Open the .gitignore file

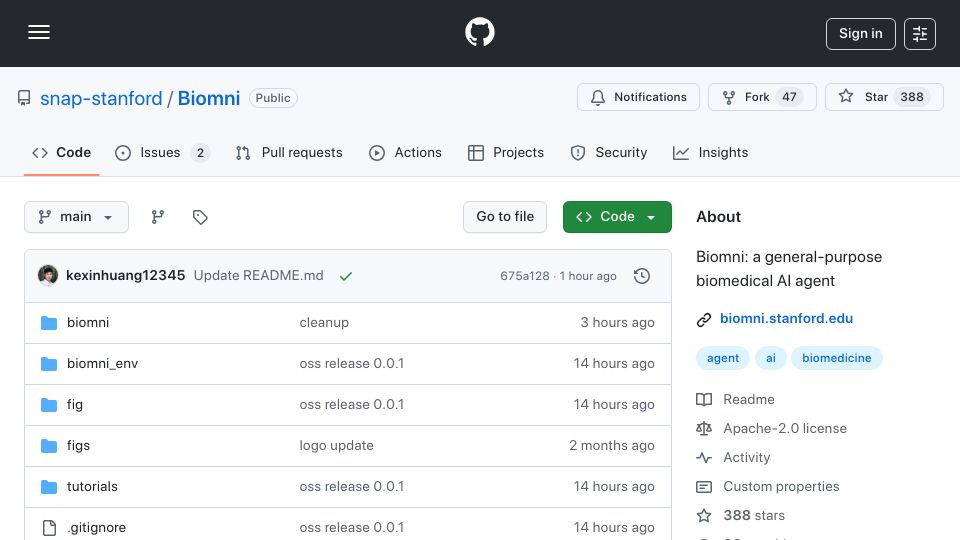coord(96,528)
